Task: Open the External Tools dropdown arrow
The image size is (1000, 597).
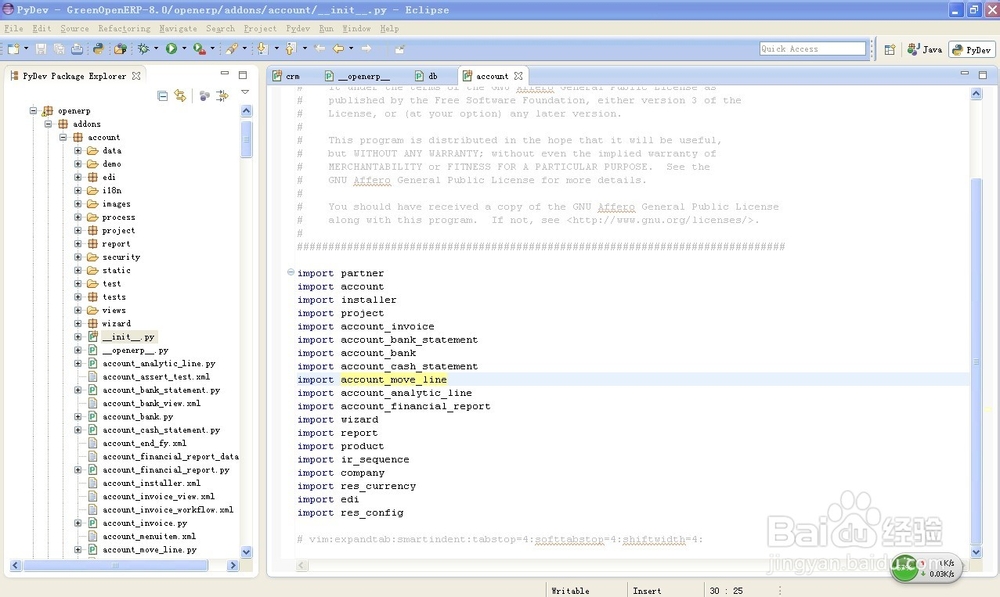Action: pos(212,48)
